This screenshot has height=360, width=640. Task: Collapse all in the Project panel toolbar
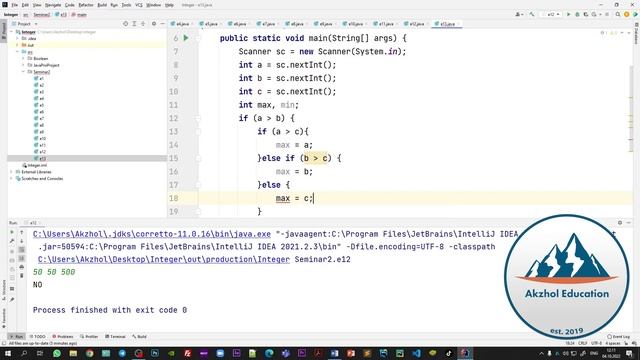143,24
